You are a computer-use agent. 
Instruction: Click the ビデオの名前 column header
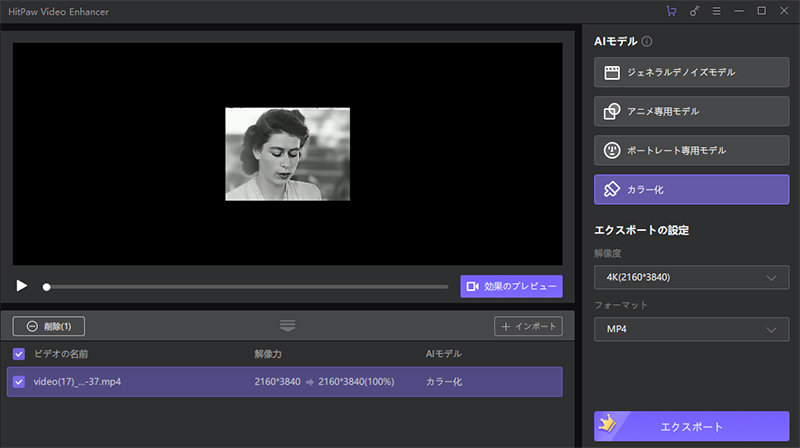click(61, 354)
